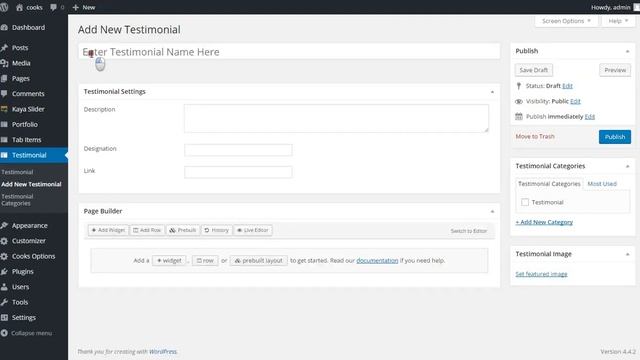
Task: Open the Page Builder documentation link
Action: tap(377, 260)
